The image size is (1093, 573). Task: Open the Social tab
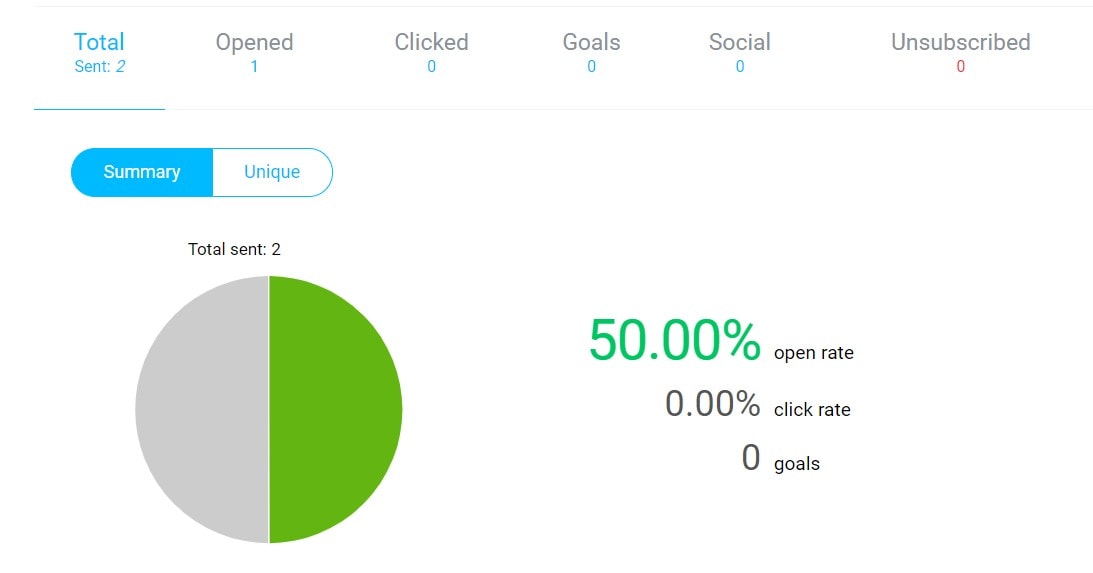pyautogui.click(x=740, y=53)
